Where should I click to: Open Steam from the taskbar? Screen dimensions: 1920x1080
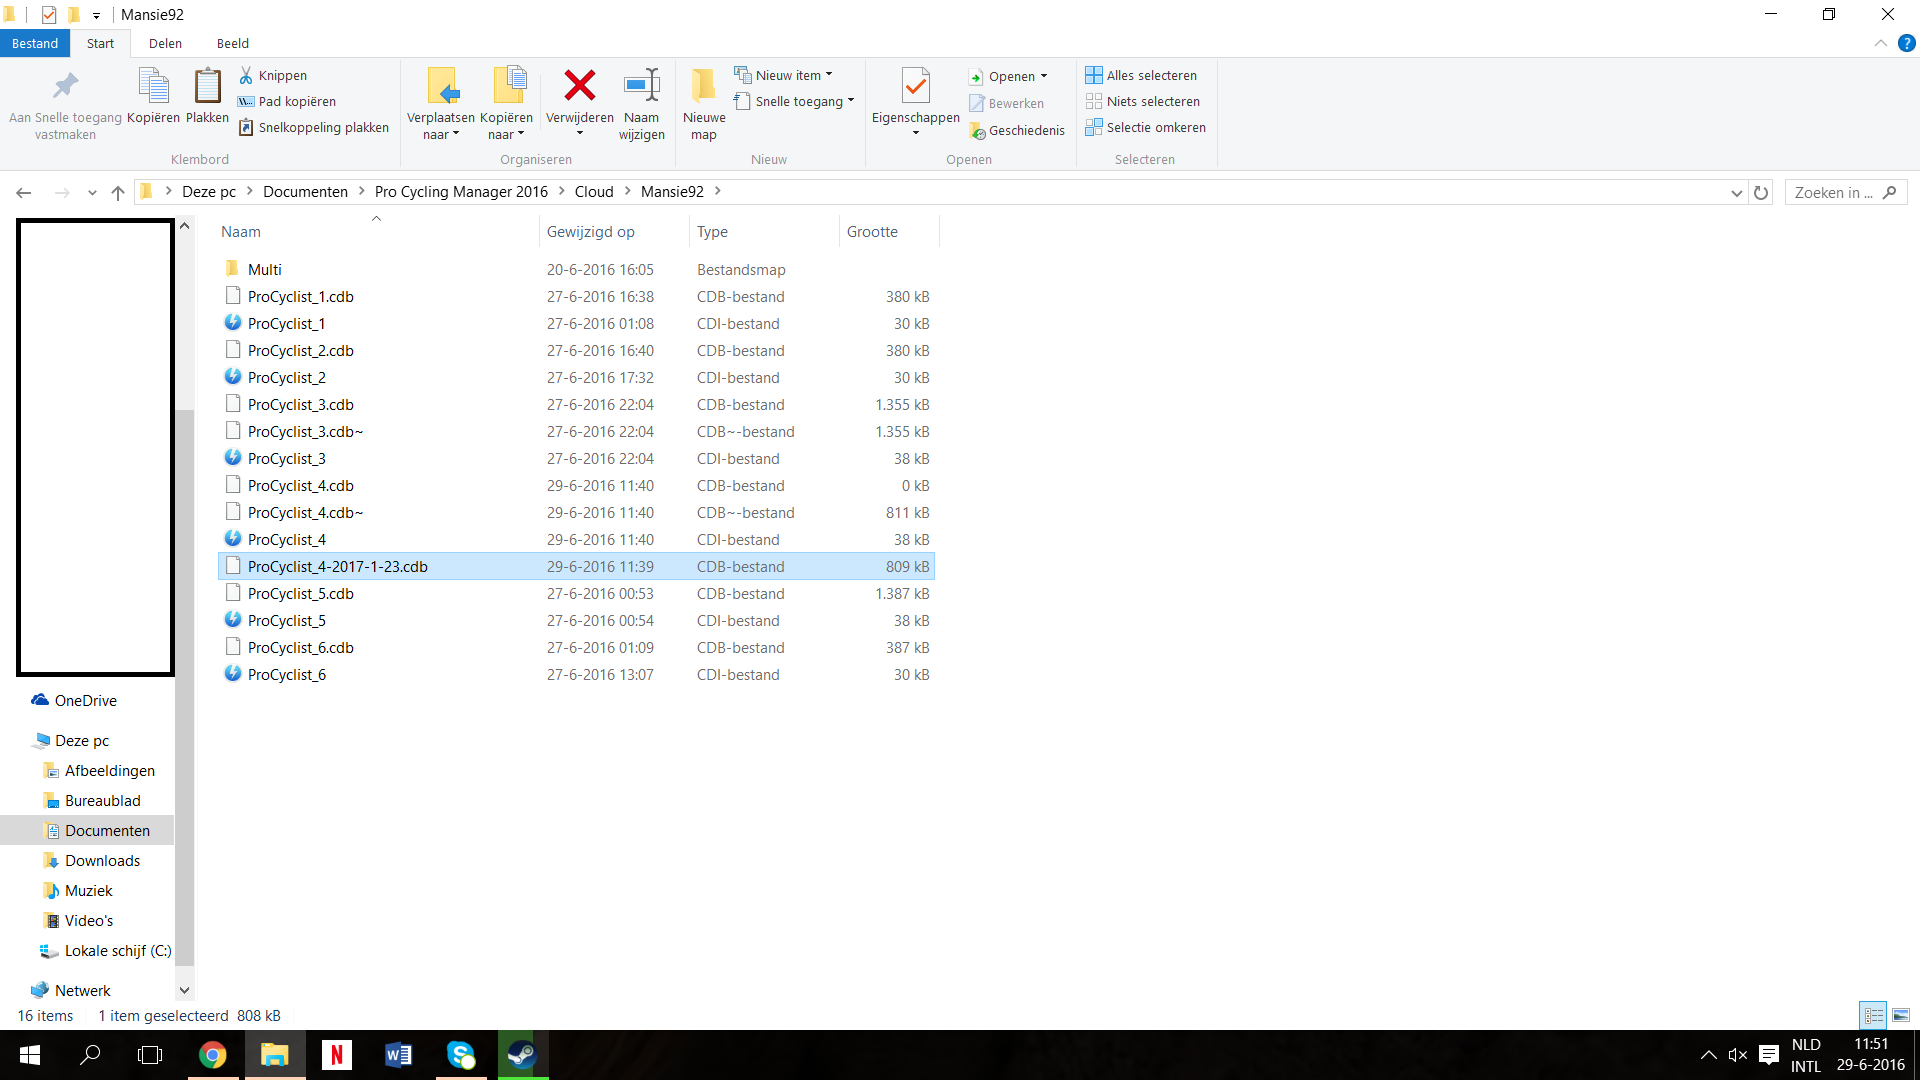[x=522, y=1055]
